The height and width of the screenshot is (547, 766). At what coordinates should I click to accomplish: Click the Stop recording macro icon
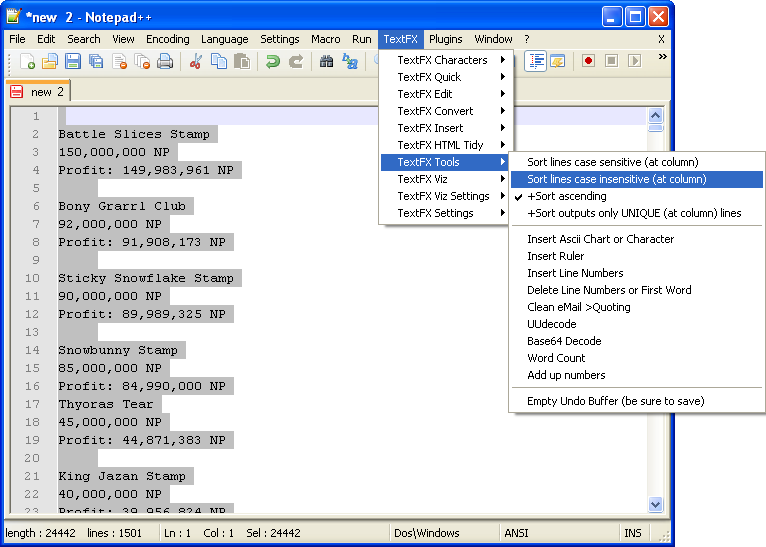pyautogui.click(x=611, y=61)
